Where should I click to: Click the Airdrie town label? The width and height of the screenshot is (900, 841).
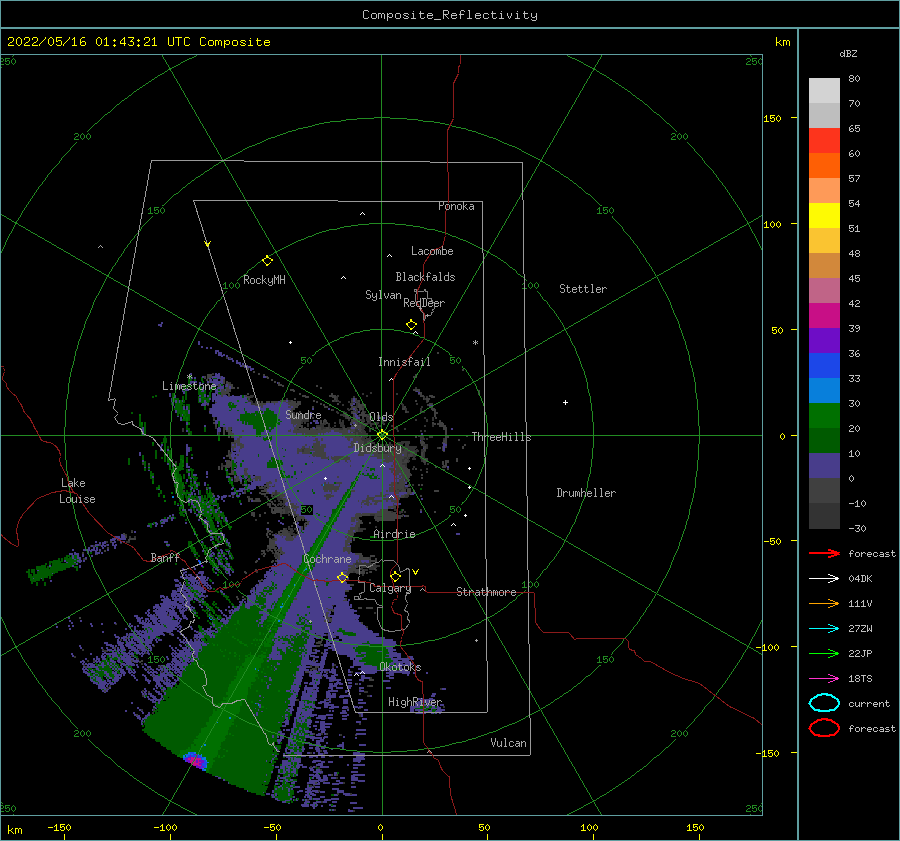(394, 534)
